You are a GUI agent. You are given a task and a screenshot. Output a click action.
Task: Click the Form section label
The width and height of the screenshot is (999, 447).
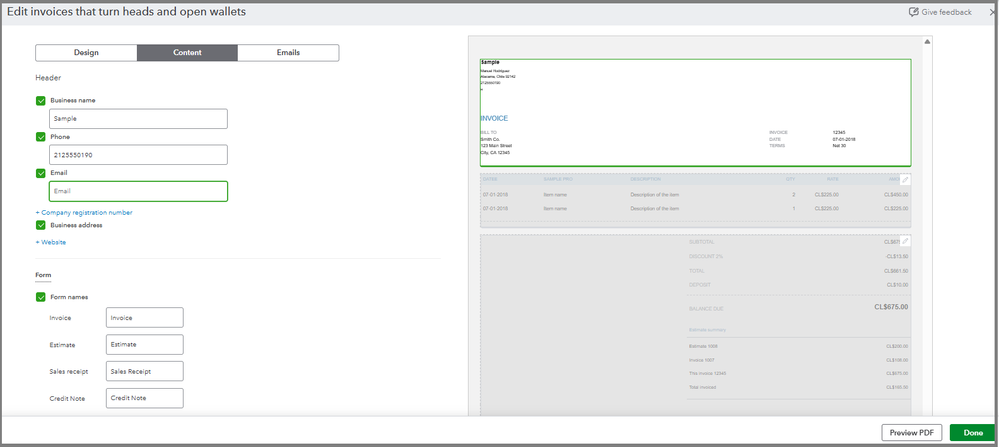tap(43, 275)
